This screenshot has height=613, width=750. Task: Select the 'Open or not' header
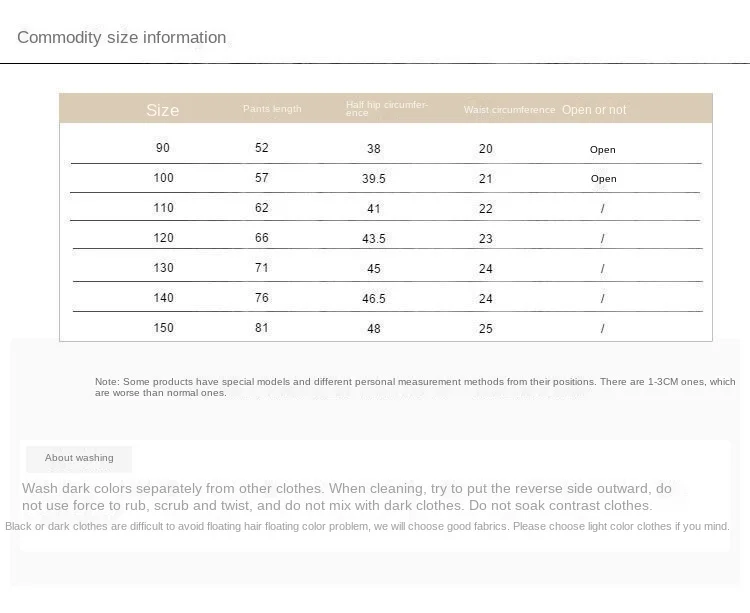point(594,109)
